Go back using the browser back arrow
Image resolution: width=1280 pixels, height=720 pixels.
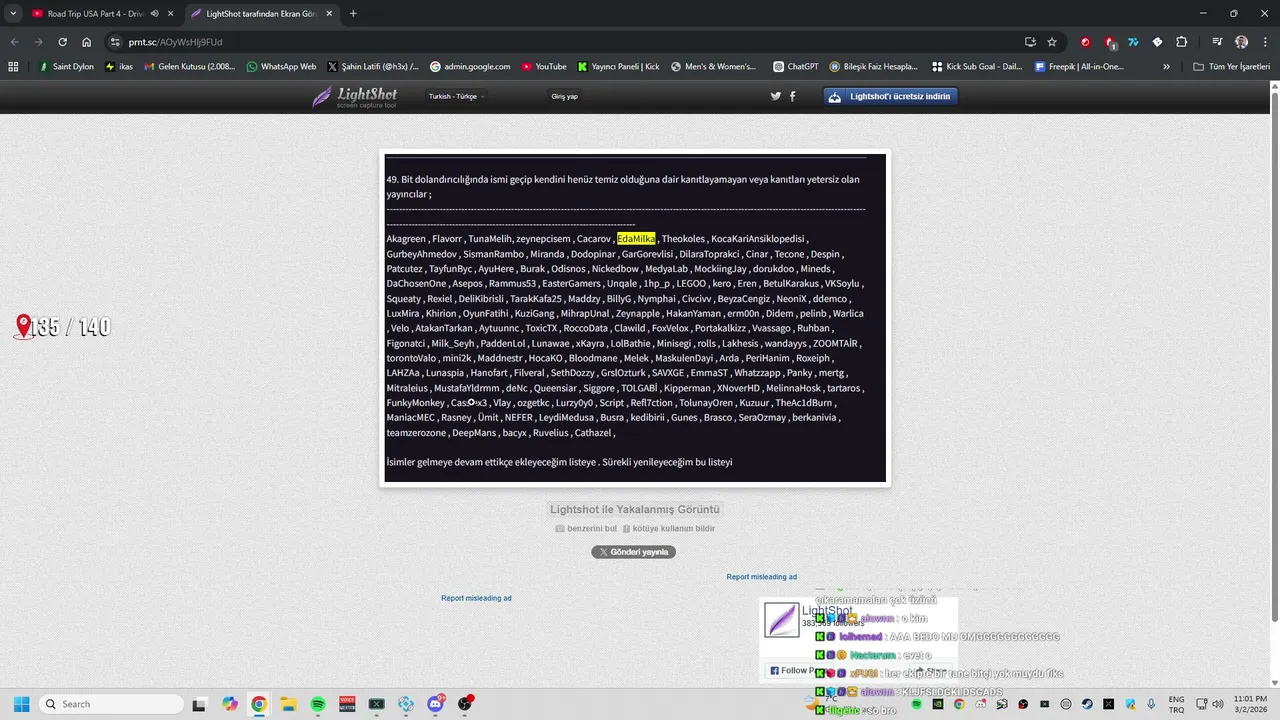point(14,42)
